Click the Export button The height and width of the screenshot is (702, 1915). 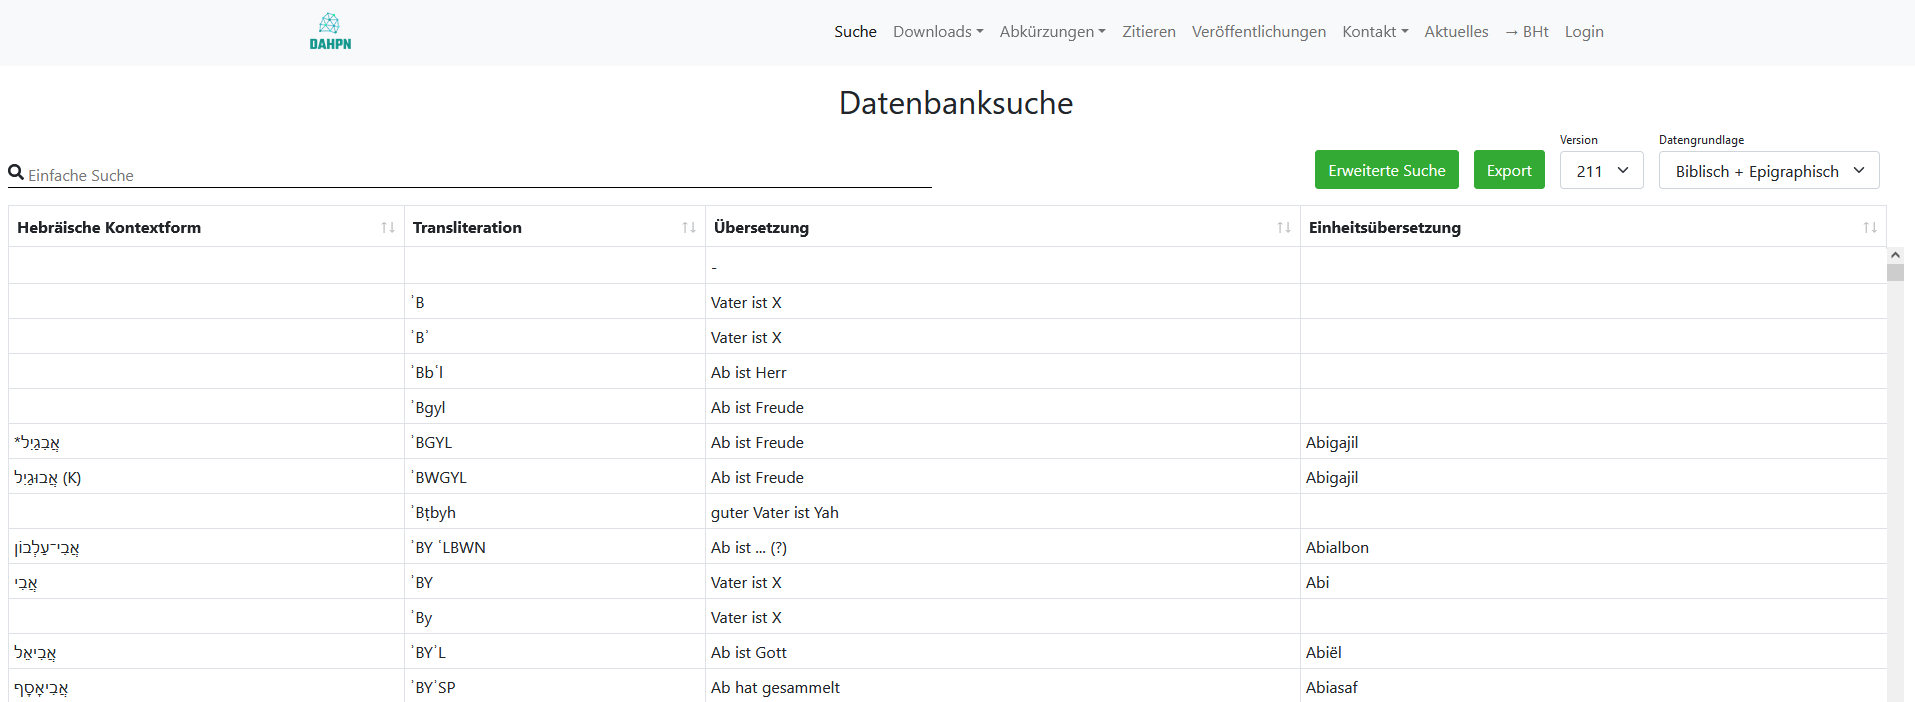click(x=1509, y=170)
